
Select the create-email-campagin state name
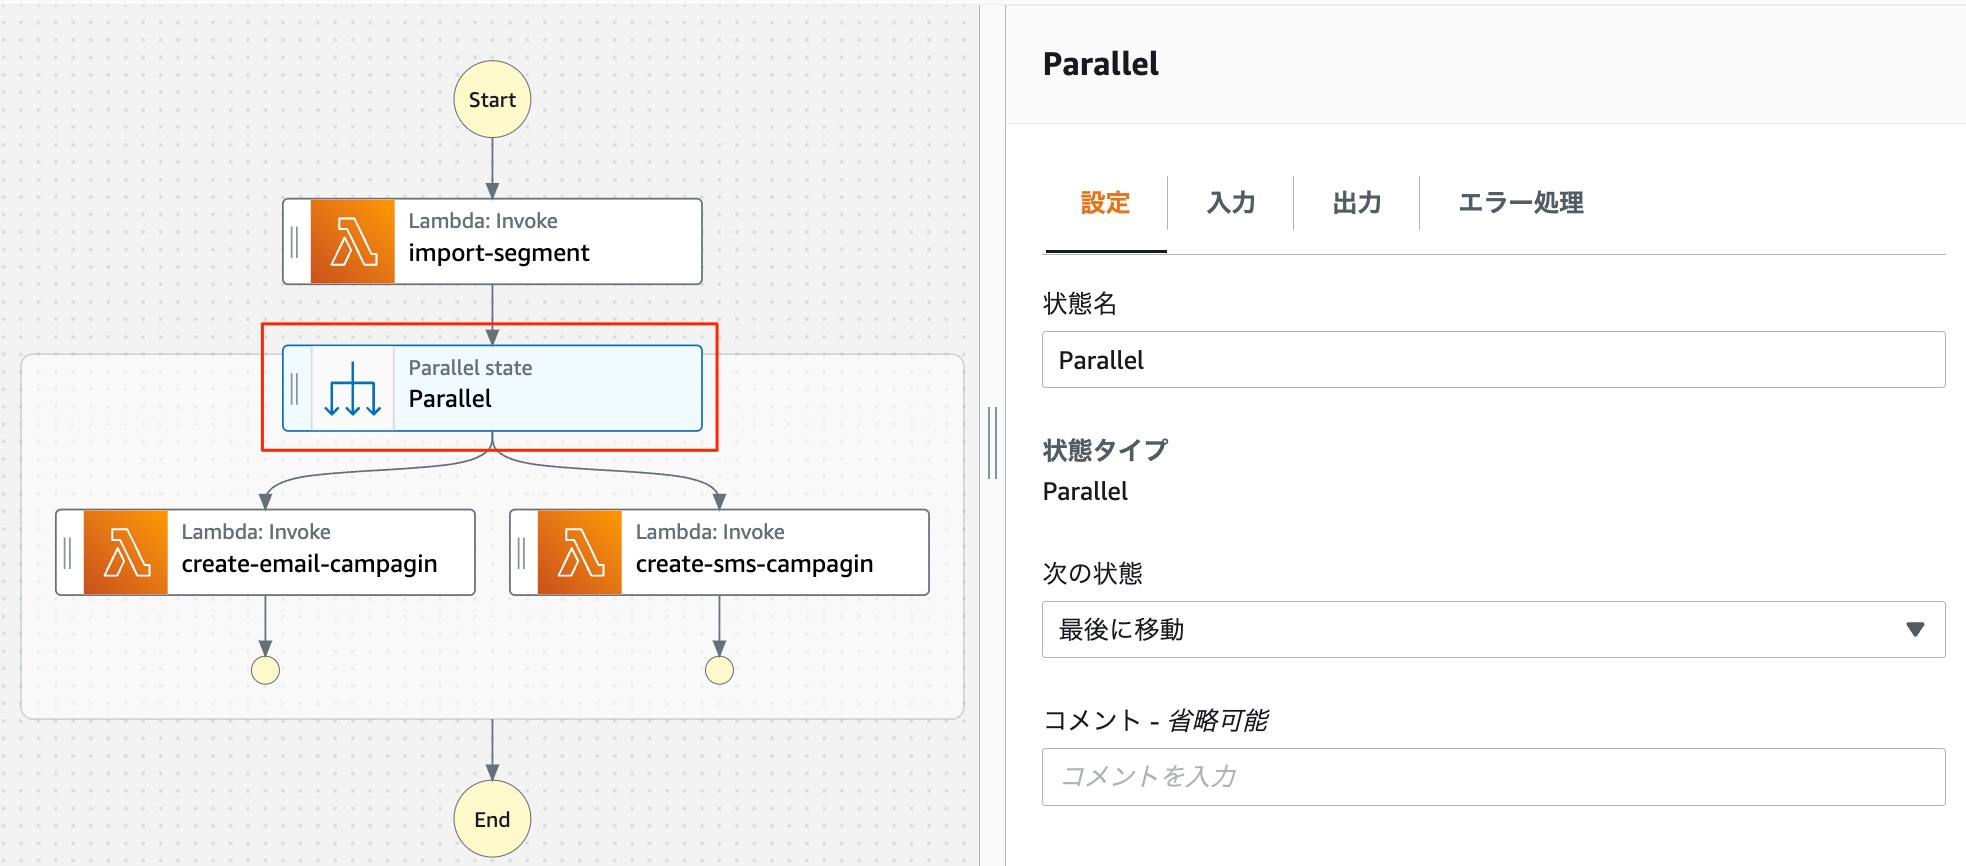pyautogui.click(x=309, y=564)
